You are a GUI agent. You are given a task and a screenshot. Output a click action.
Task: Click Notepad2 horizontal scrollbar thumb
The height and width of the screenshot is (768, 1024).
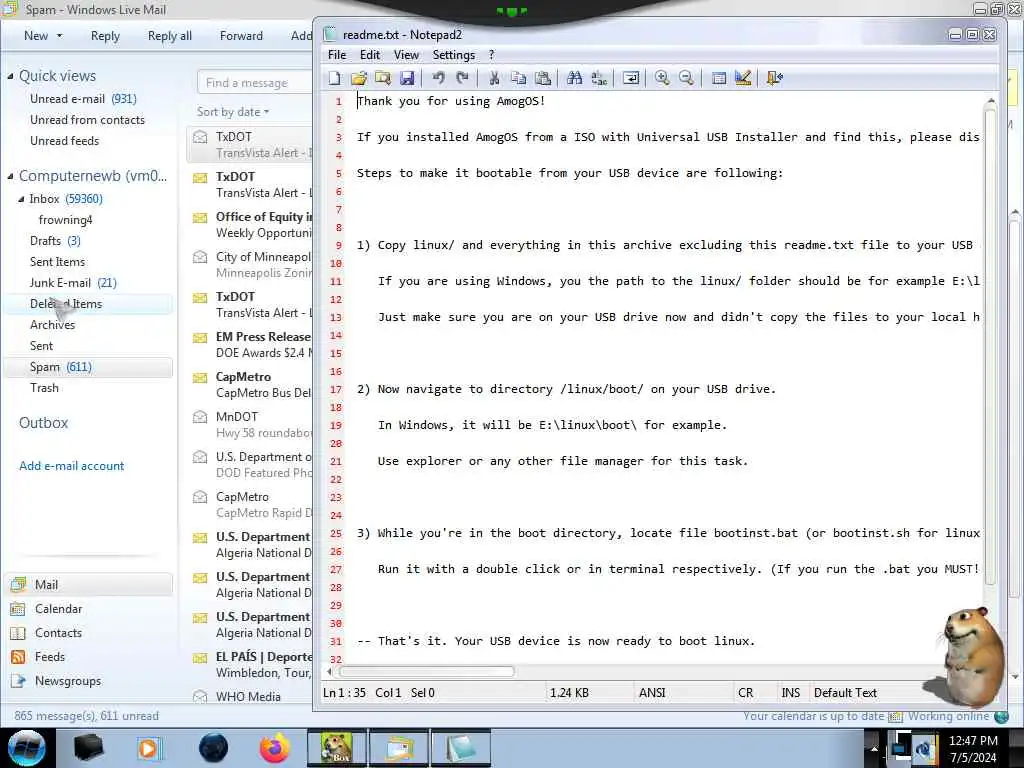coord(427,671)
